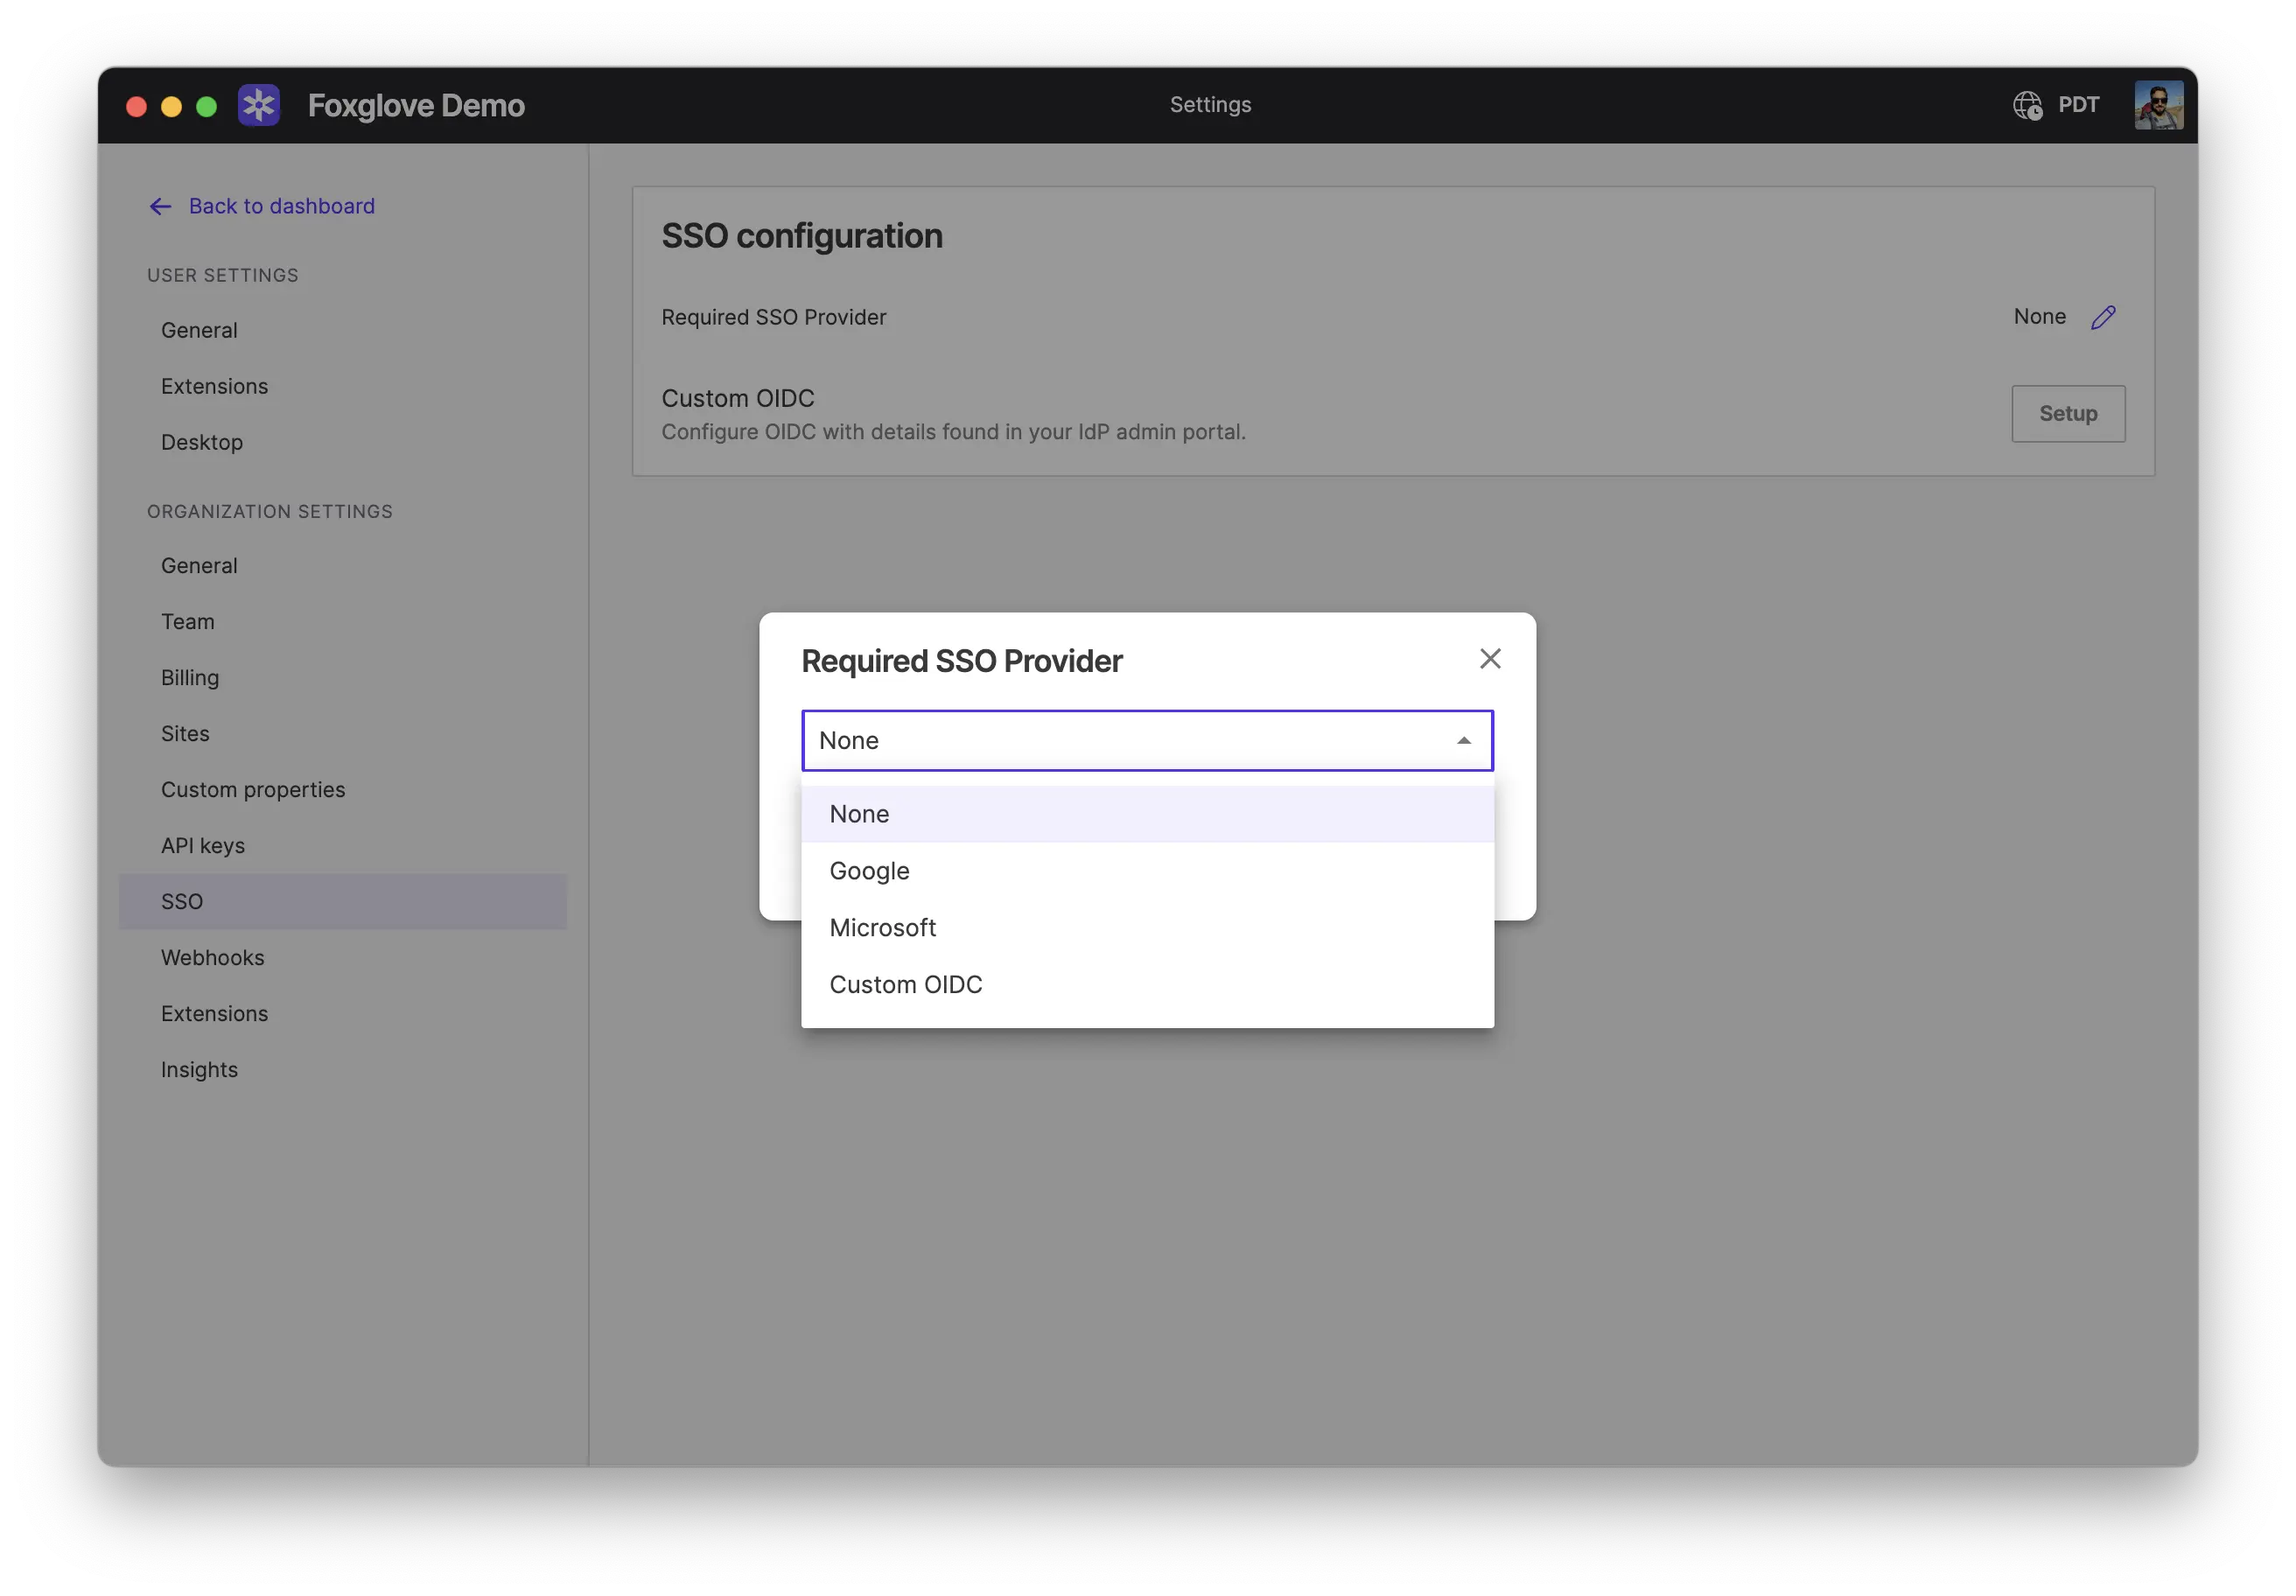The image size is (2296, 1596).
Task: Click the PDT timezone indicator
Action: click(2078, 104)
